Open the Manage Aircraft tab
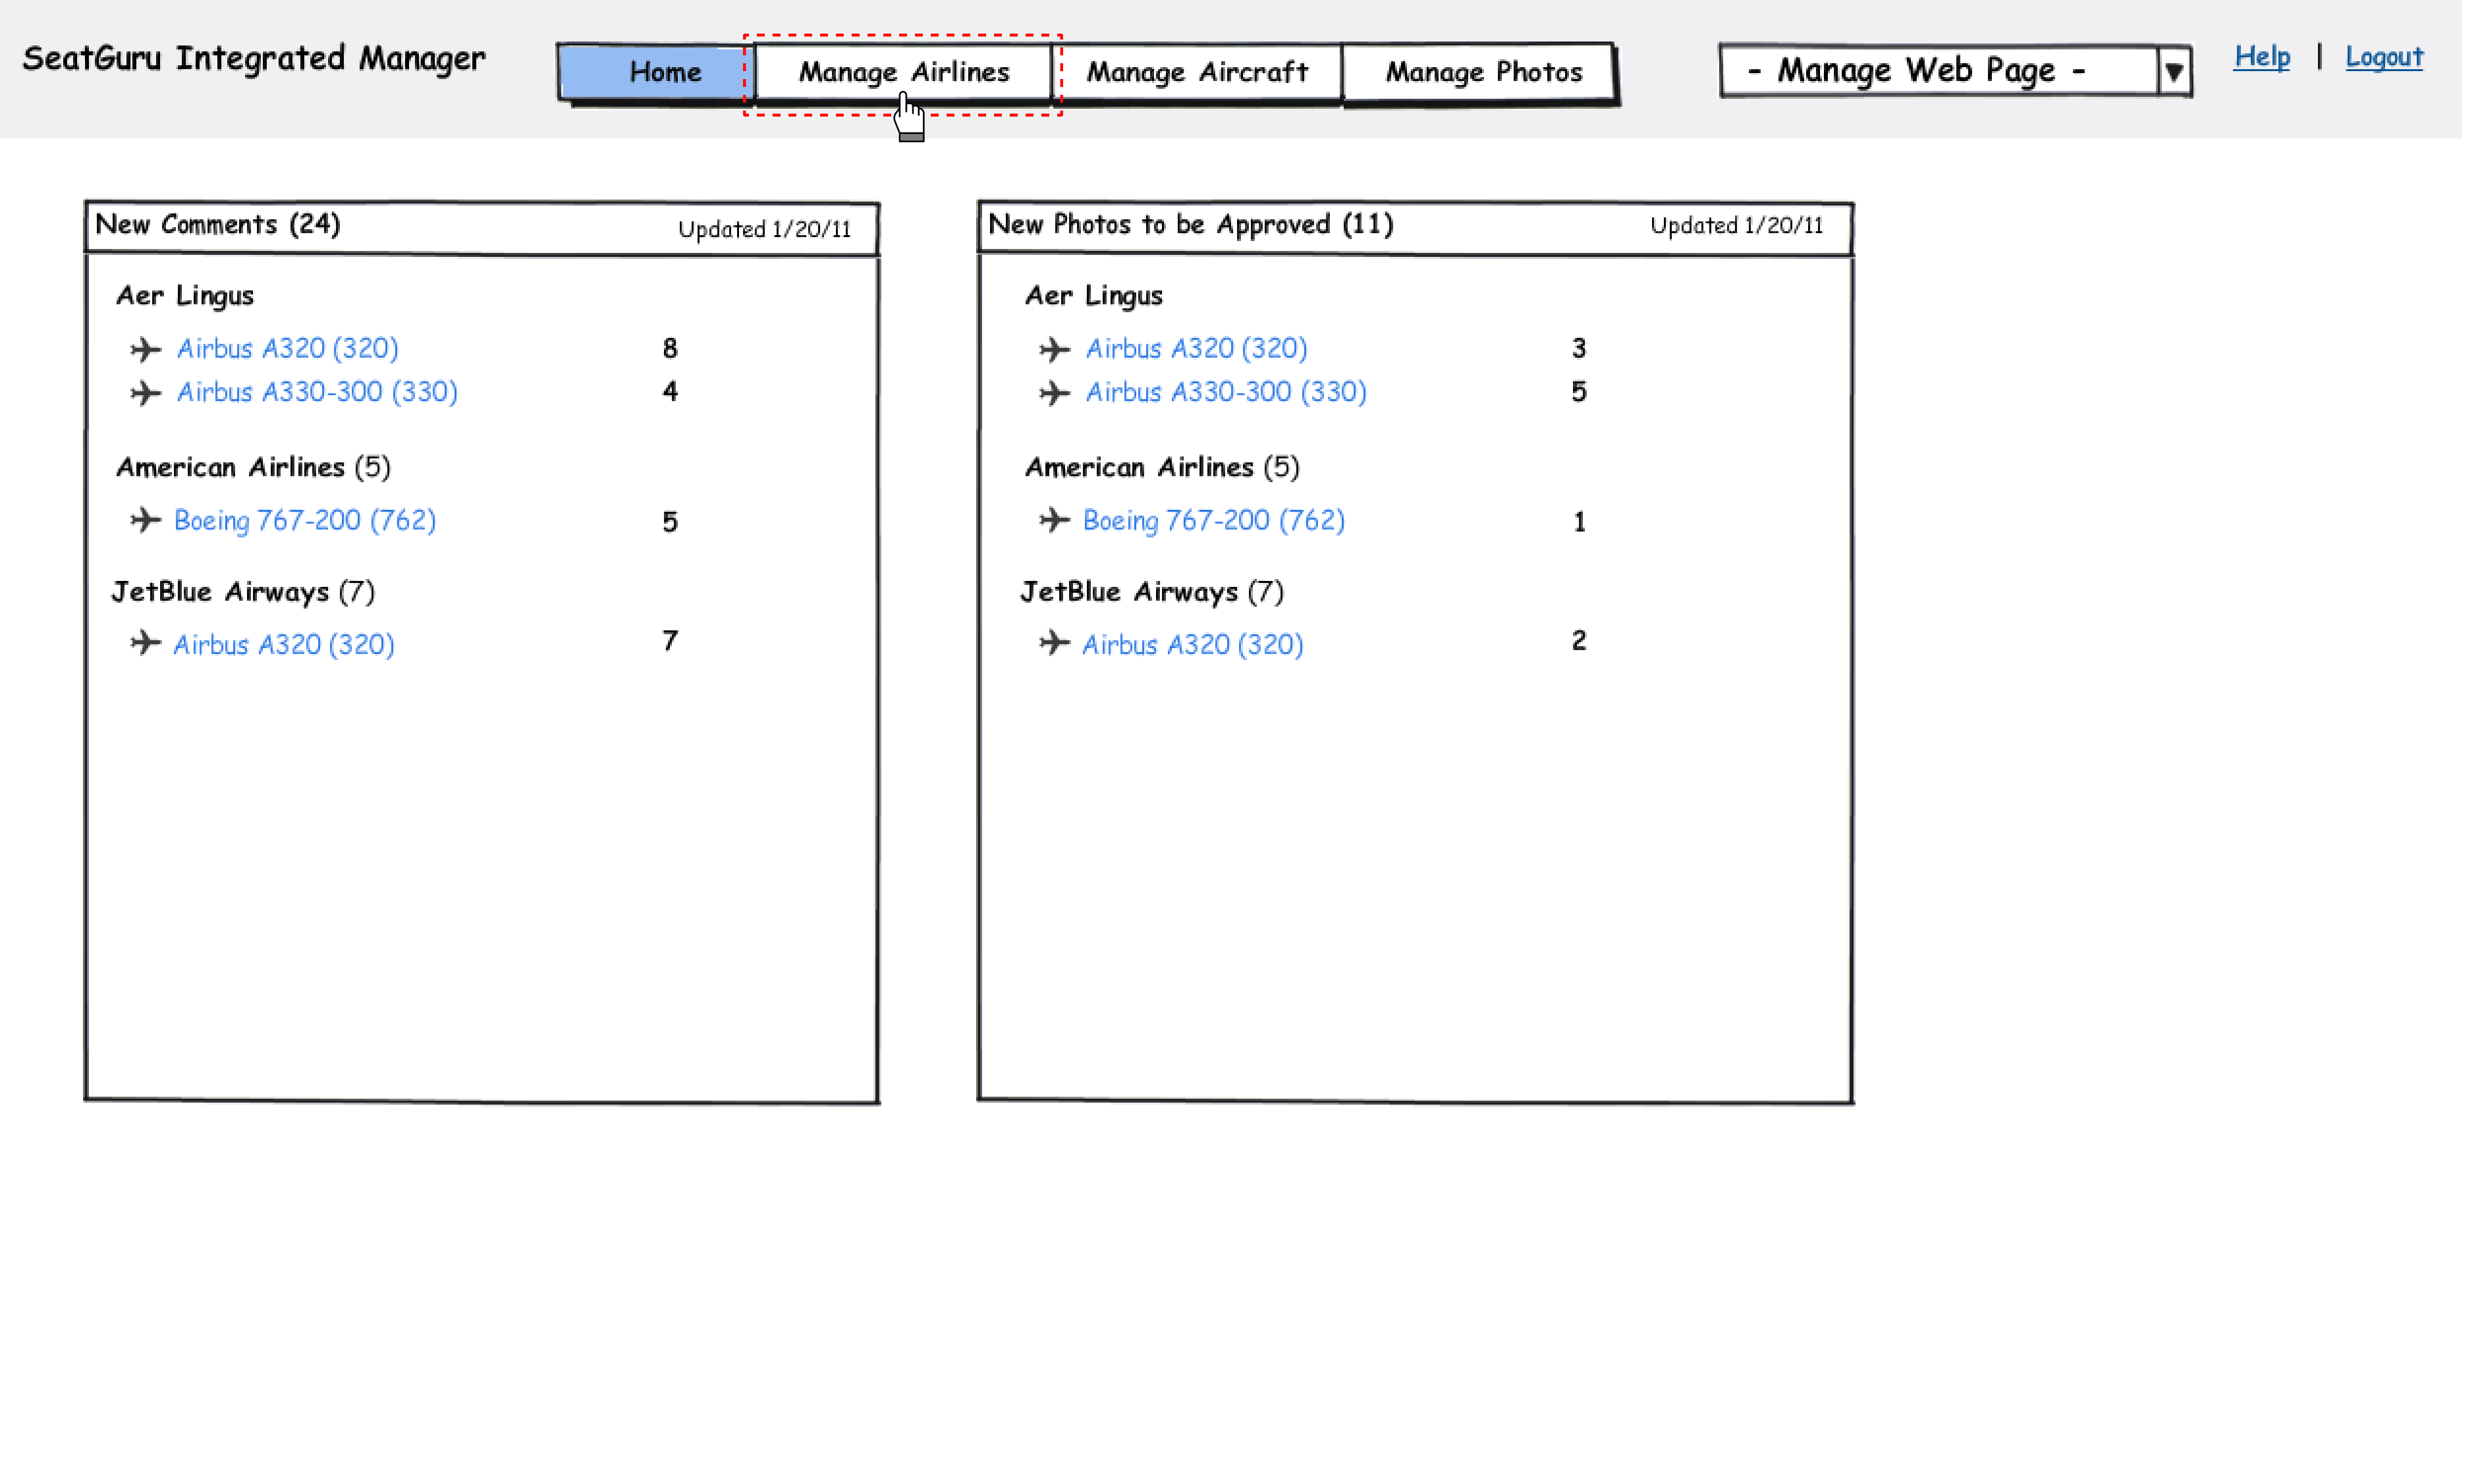Viewport: 2478px width, 1484px height. point(1197,72)
